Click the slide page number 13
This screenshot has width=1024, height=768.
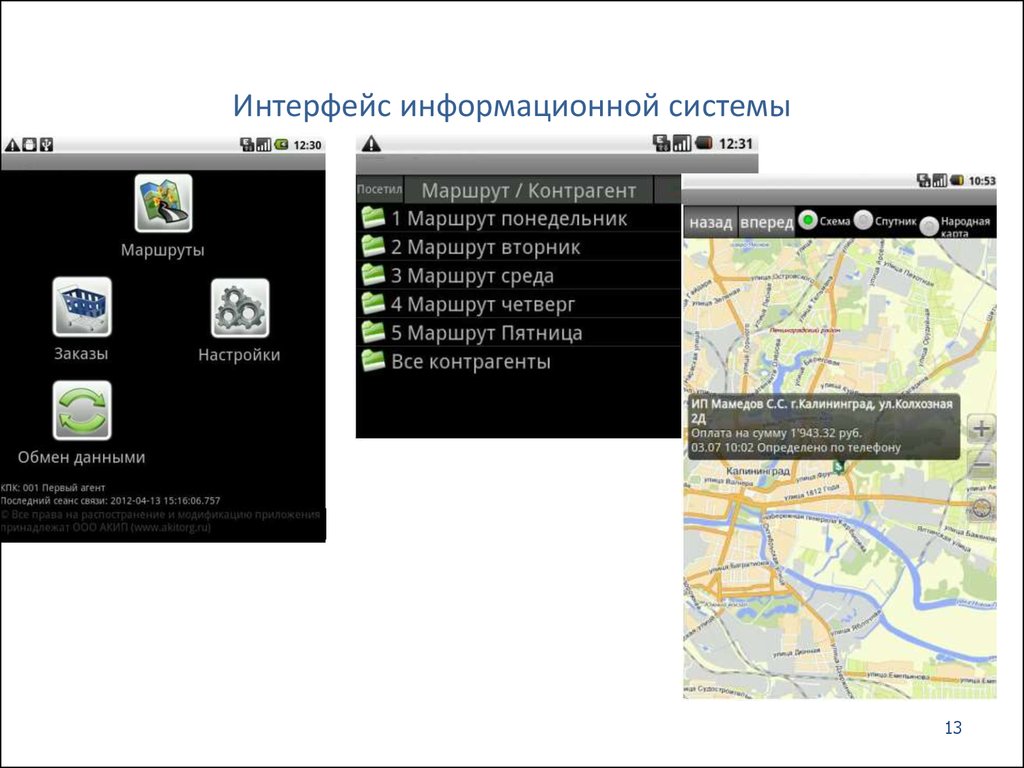[x=953, y=728]
